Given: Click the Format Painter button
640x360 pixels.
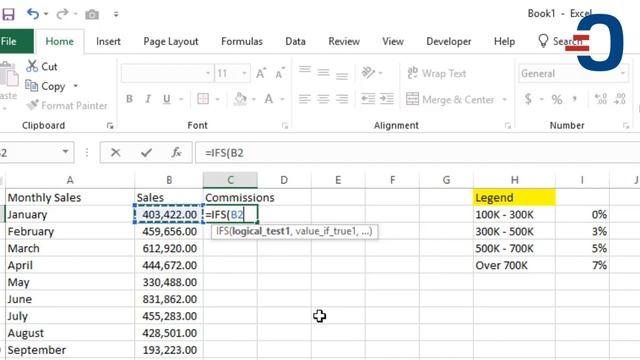Looking at the screenshot, I should coord(67,105).
